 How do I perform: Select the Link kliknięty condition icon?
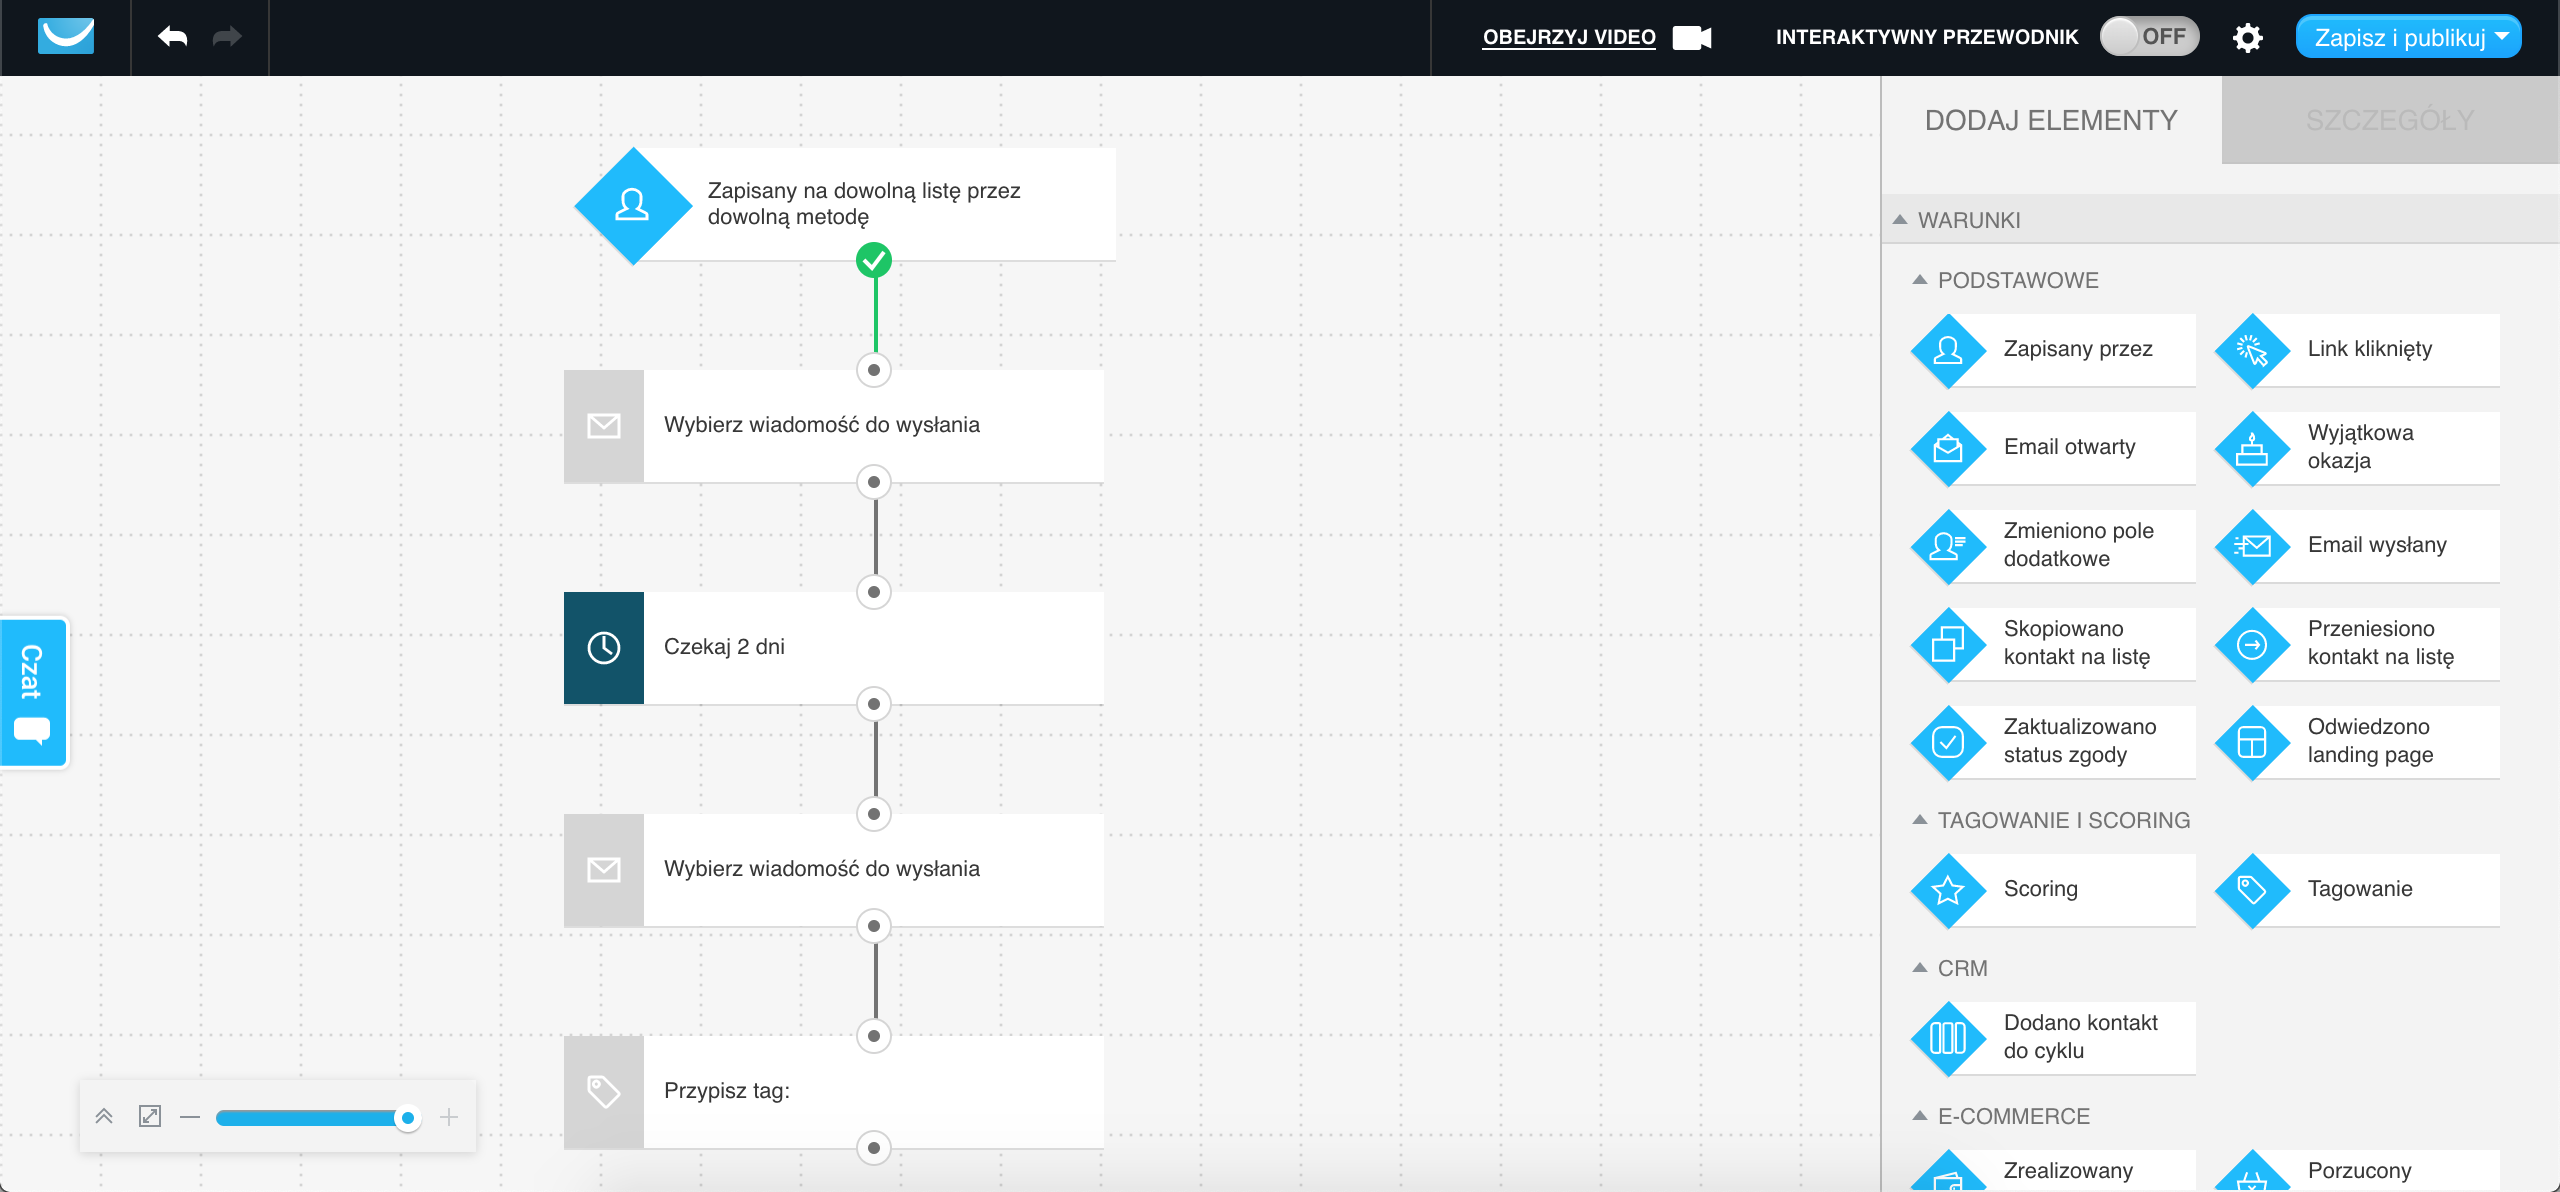[x=2252, y=350]
